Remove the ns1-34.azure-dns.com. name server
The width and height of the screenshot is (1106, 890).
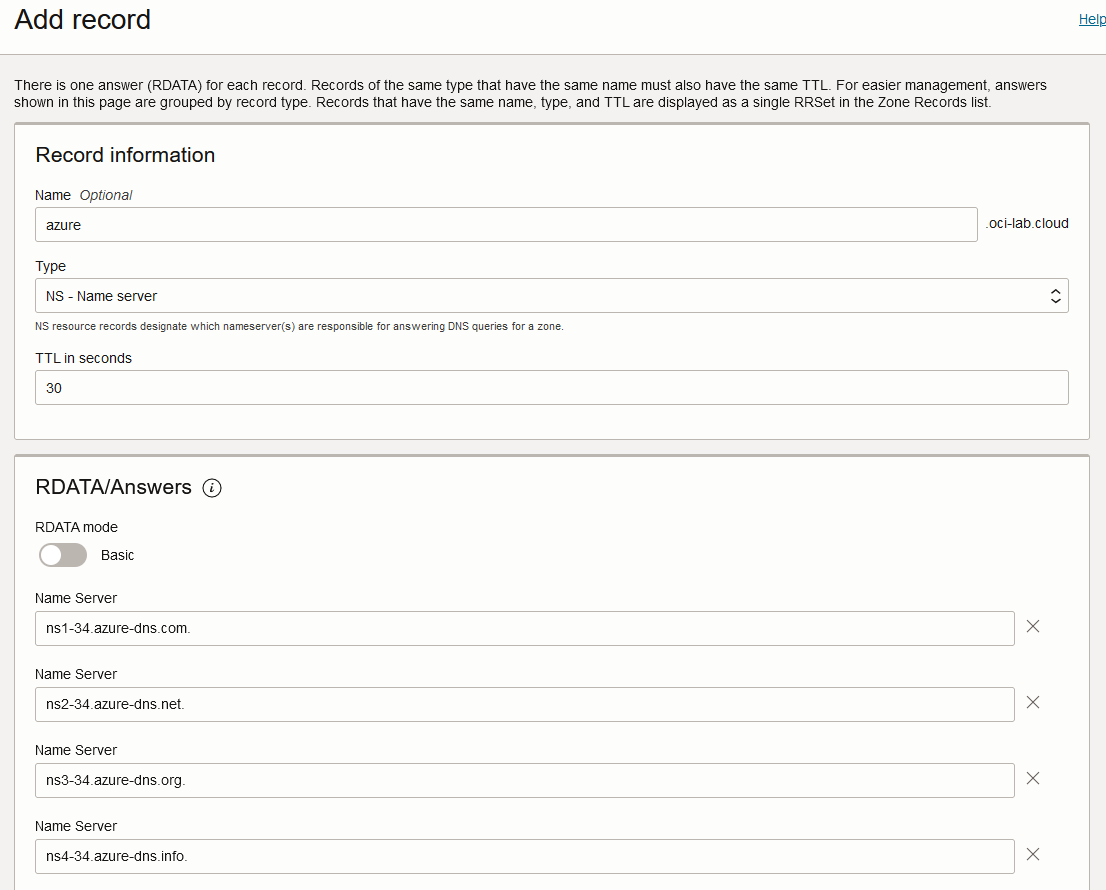(x=1033, y=626)
